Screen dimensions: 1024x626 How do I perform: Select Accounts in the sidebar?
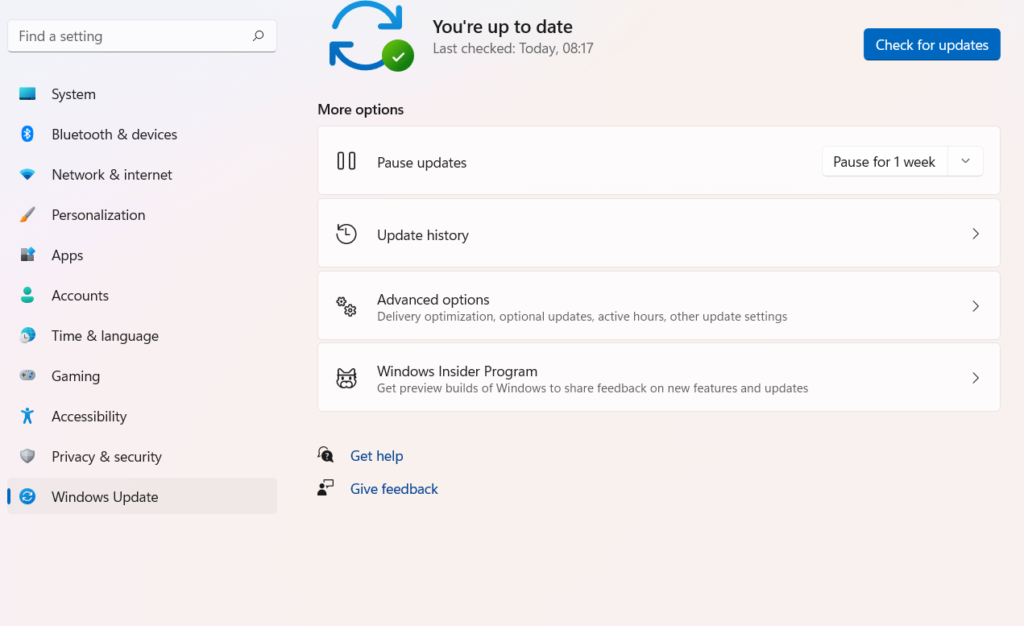[142, 296]
